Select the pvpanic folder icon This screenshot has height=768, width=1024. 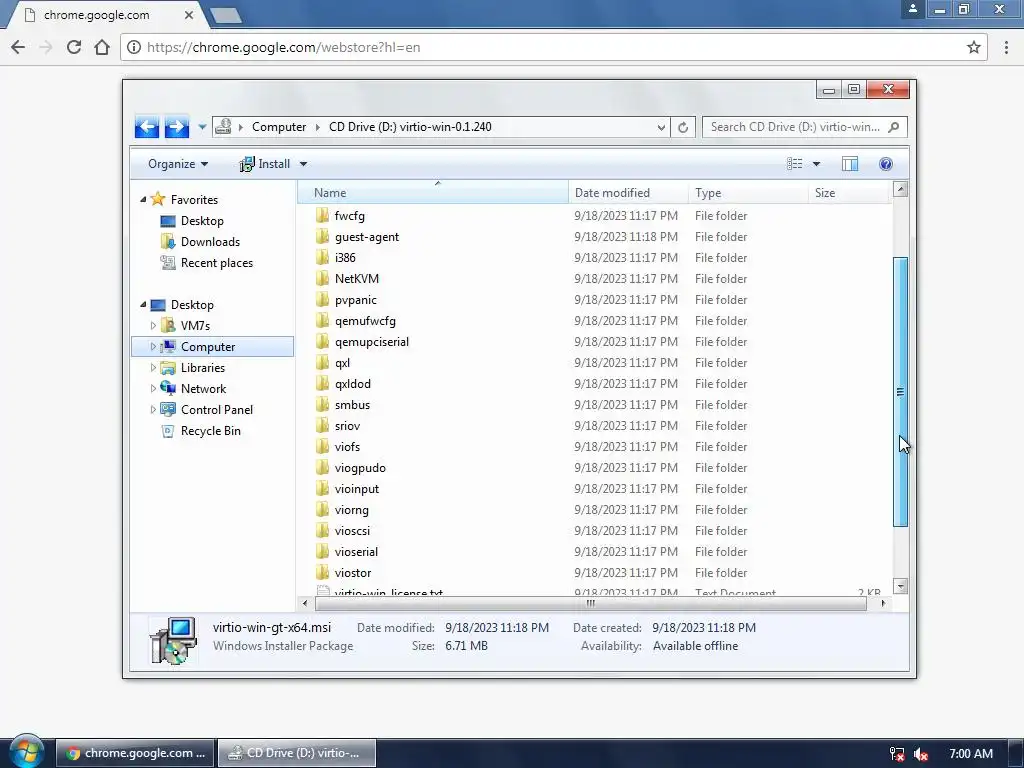[322, 300]
